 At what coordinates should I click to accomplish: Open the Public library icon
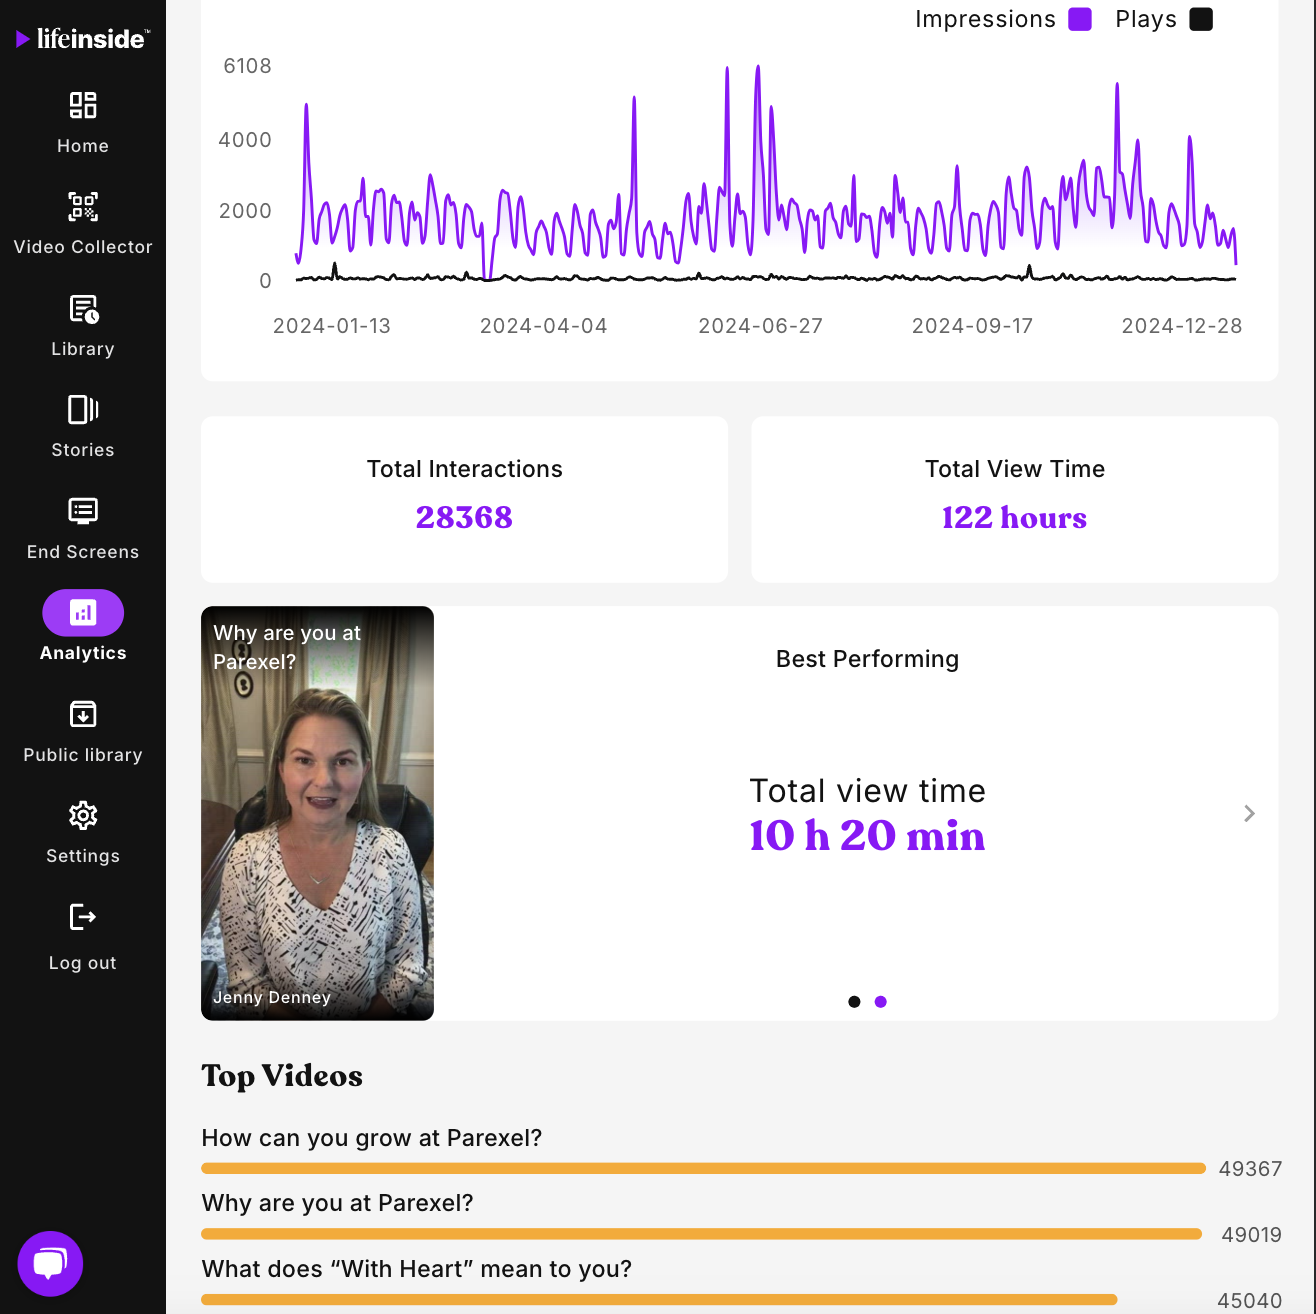click(x=83, y=714)
